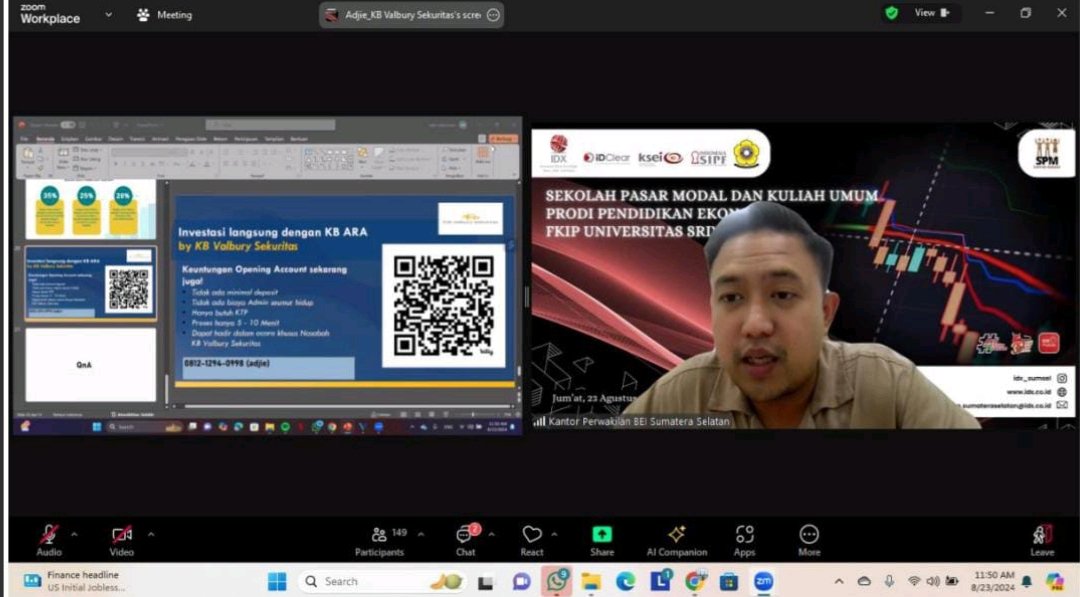The height and width of the screenshot is (597, 1080).
Task: Open the Participants panel
Action: (379, 540)
